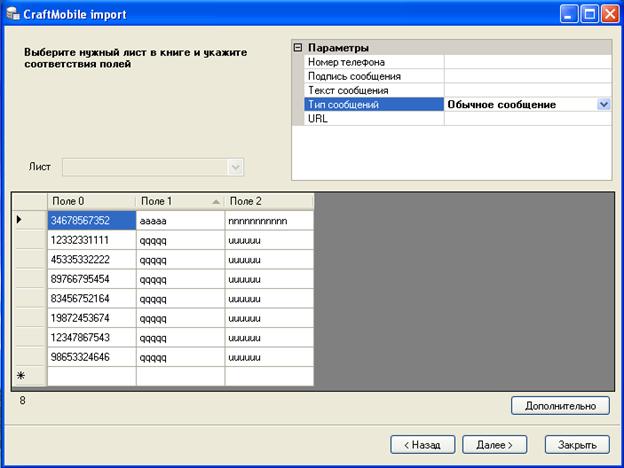Viewport: 624px width, 468px height.
Task: Select cell 98653324646
Action: click(92, 357)
